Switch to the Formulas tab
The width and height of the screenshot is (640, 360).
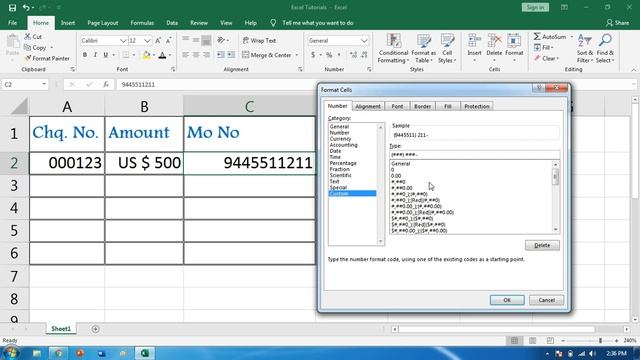(x=142, y=23)
